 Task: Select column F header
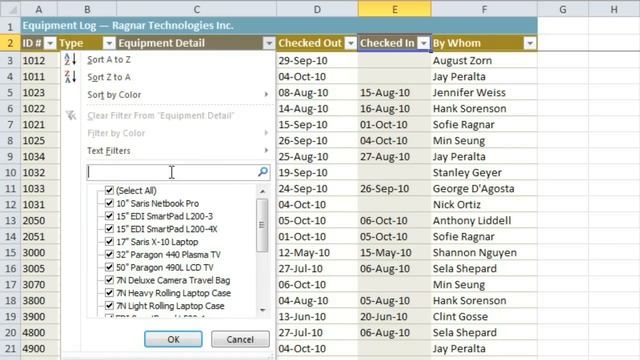tap(484, 9)
